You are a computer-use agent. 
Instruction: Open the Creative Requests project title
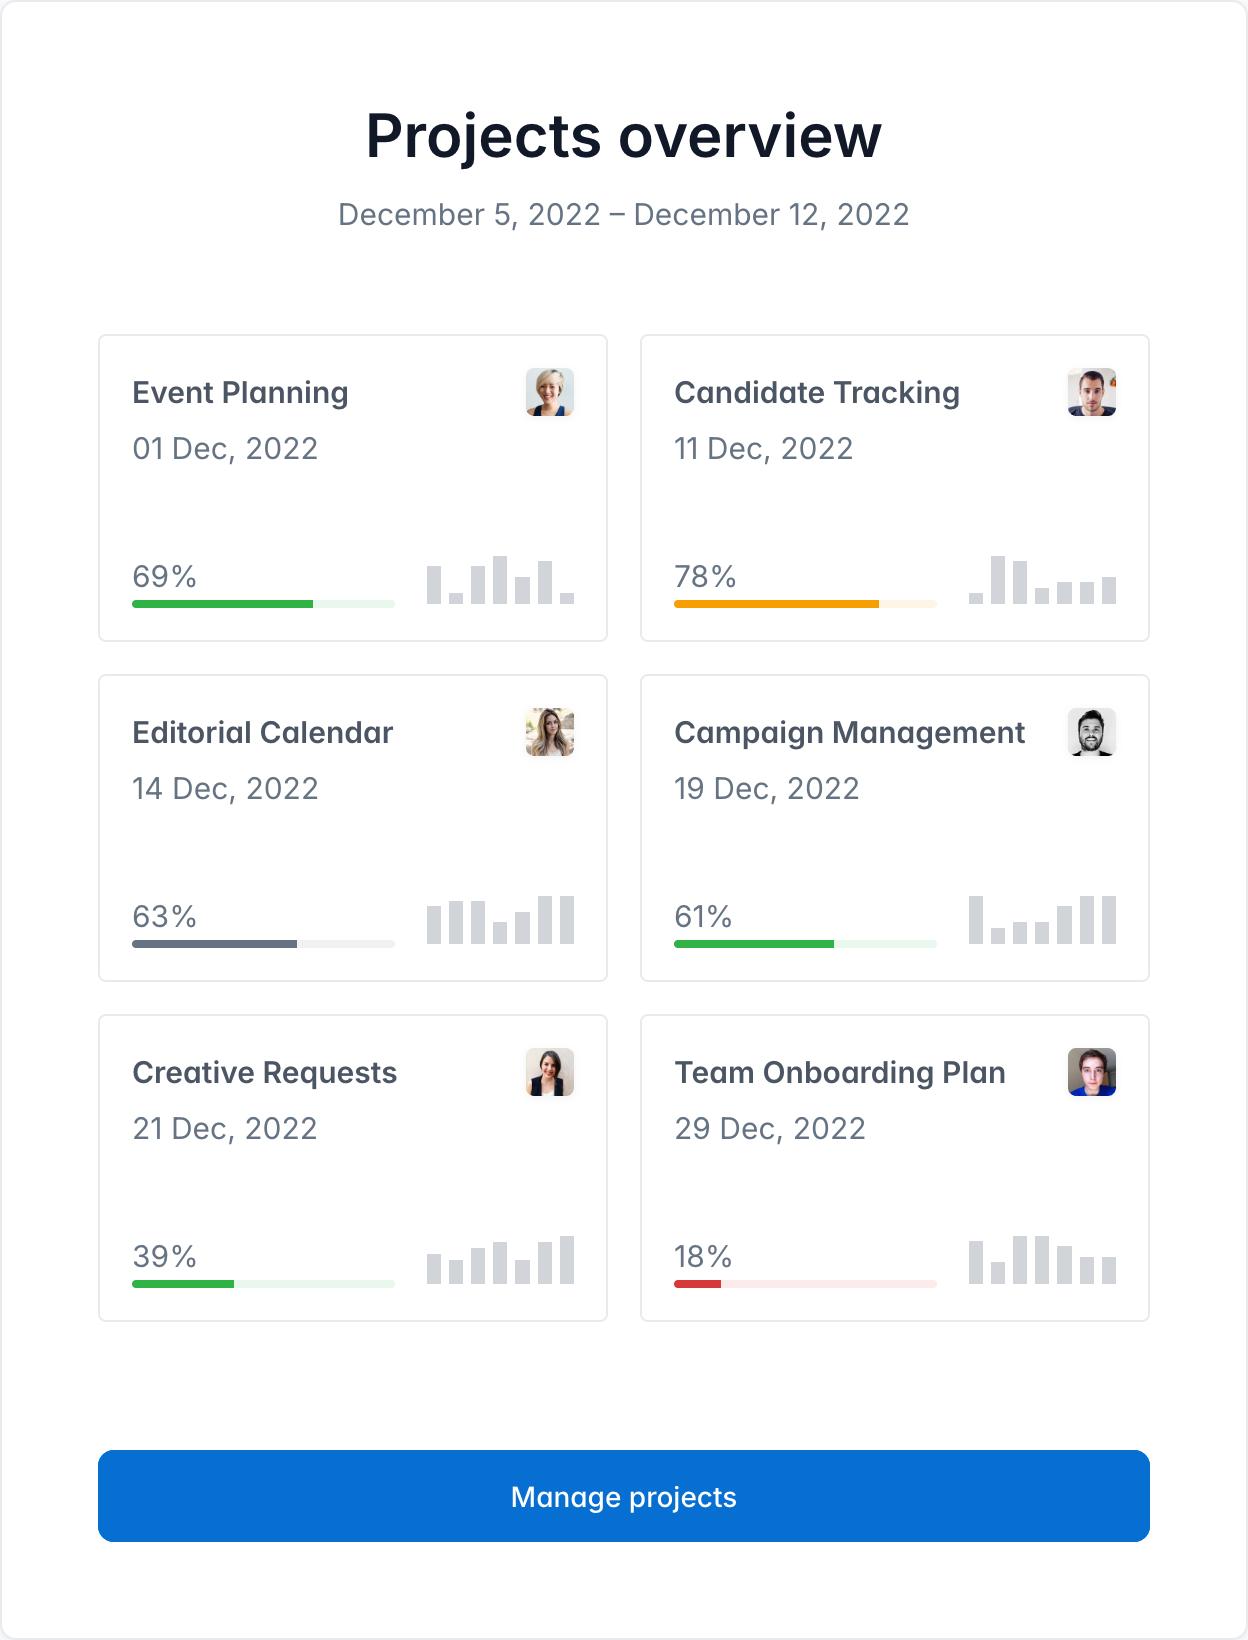point(264,1073)
